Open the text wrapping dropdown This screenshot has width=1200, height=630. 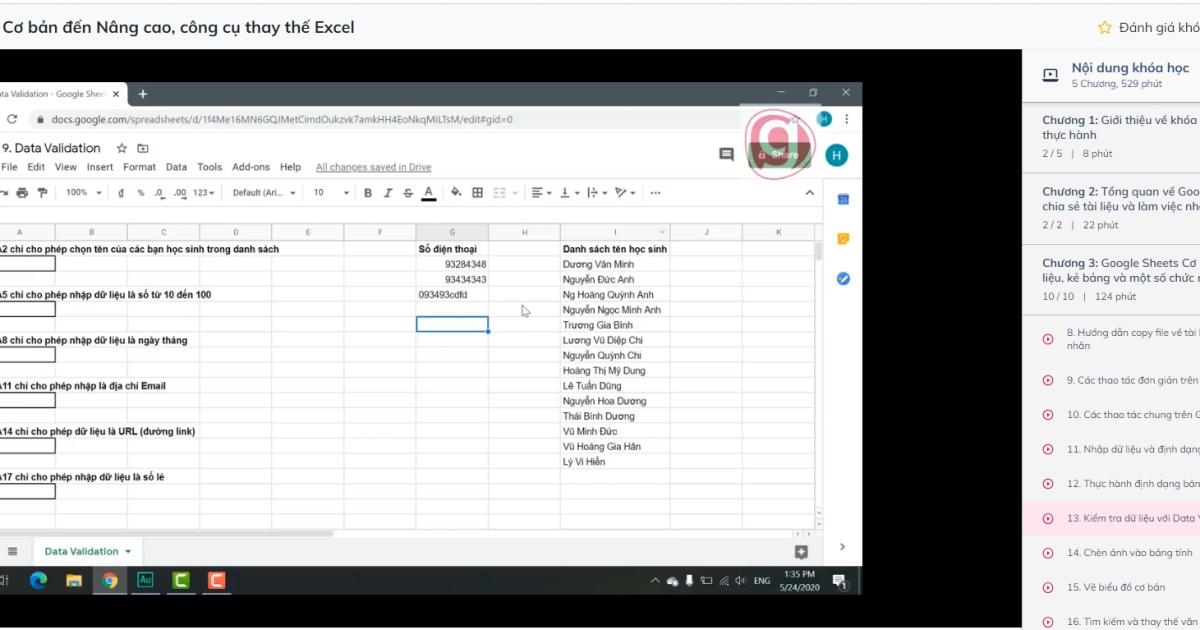(x=597, y=193)
